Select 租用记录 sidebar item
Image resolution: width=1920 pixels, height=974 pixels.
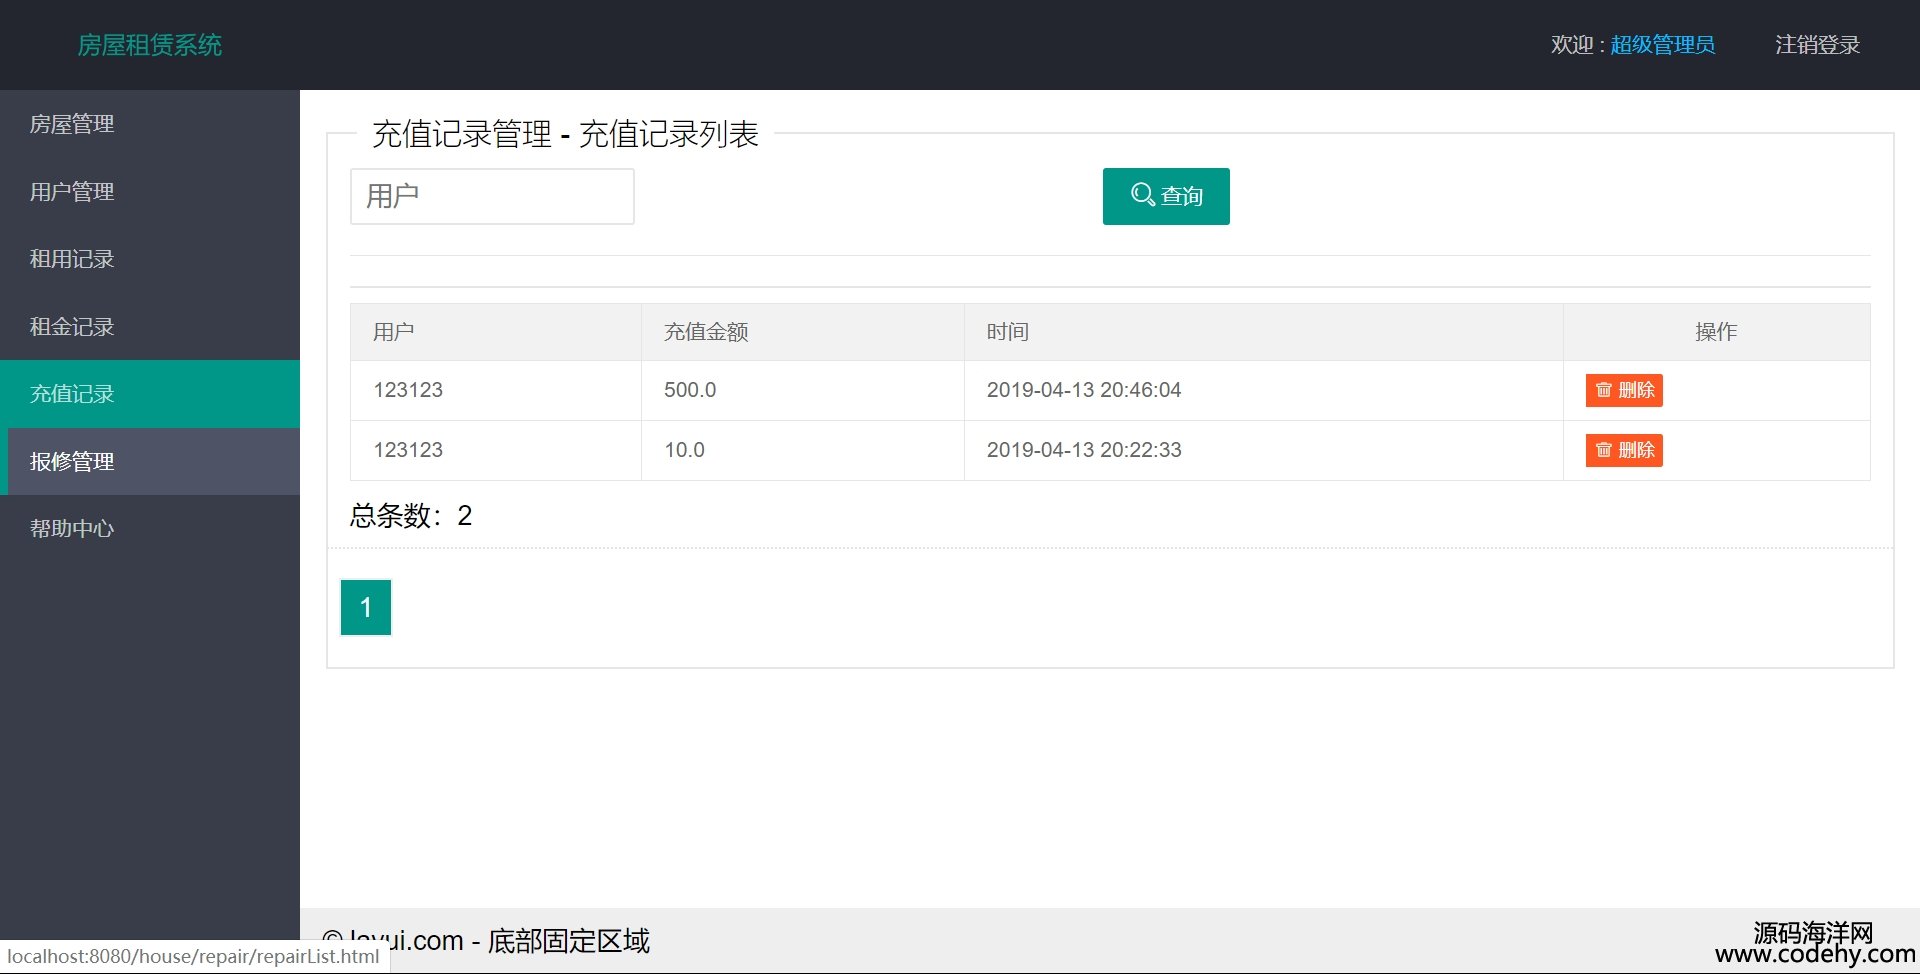pyautogui.click(x=72, y=259)
